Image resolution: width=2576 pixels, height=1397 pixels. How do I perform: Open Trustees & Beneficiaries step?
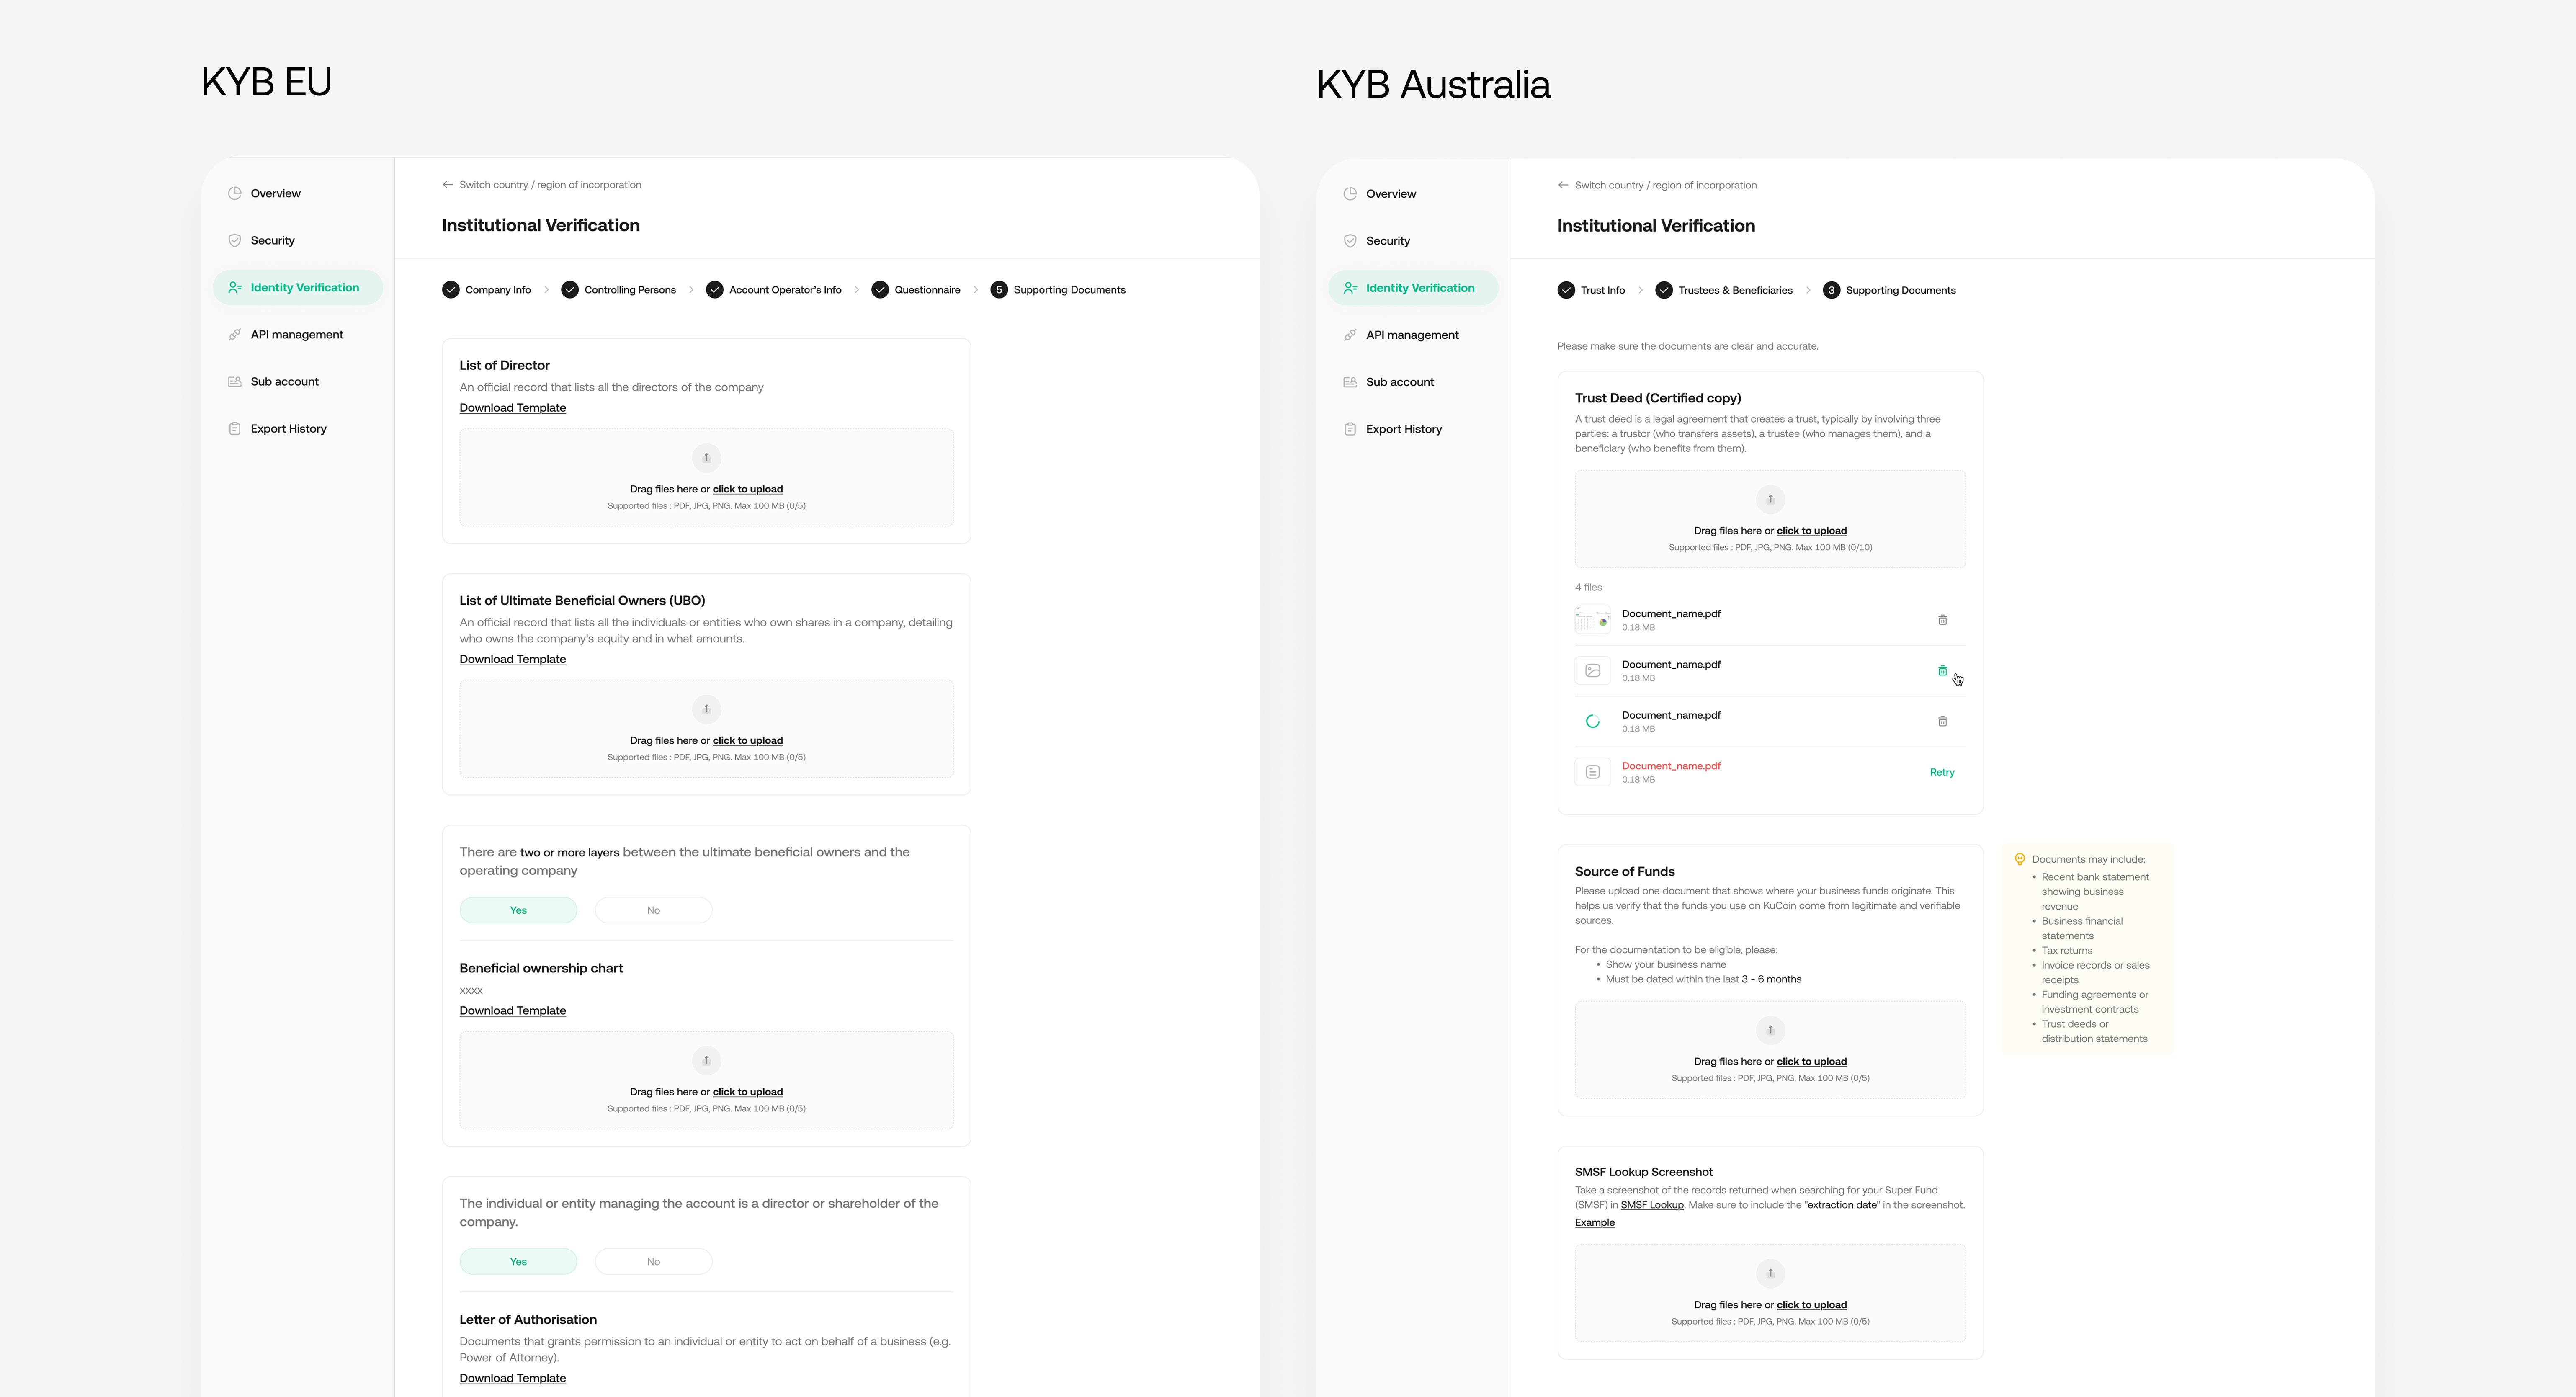point(1724,290)
